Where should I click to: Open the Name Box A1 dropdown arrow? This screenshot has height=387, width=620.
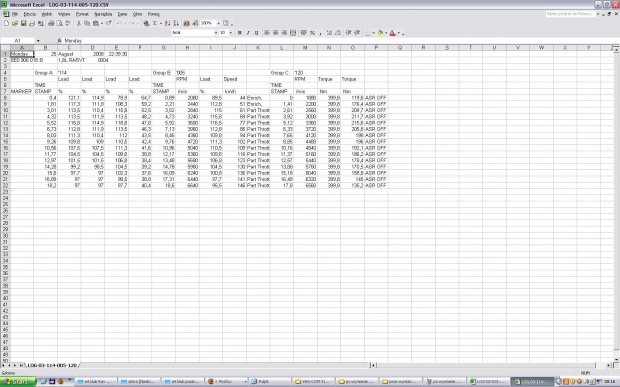tap(38, 41)
